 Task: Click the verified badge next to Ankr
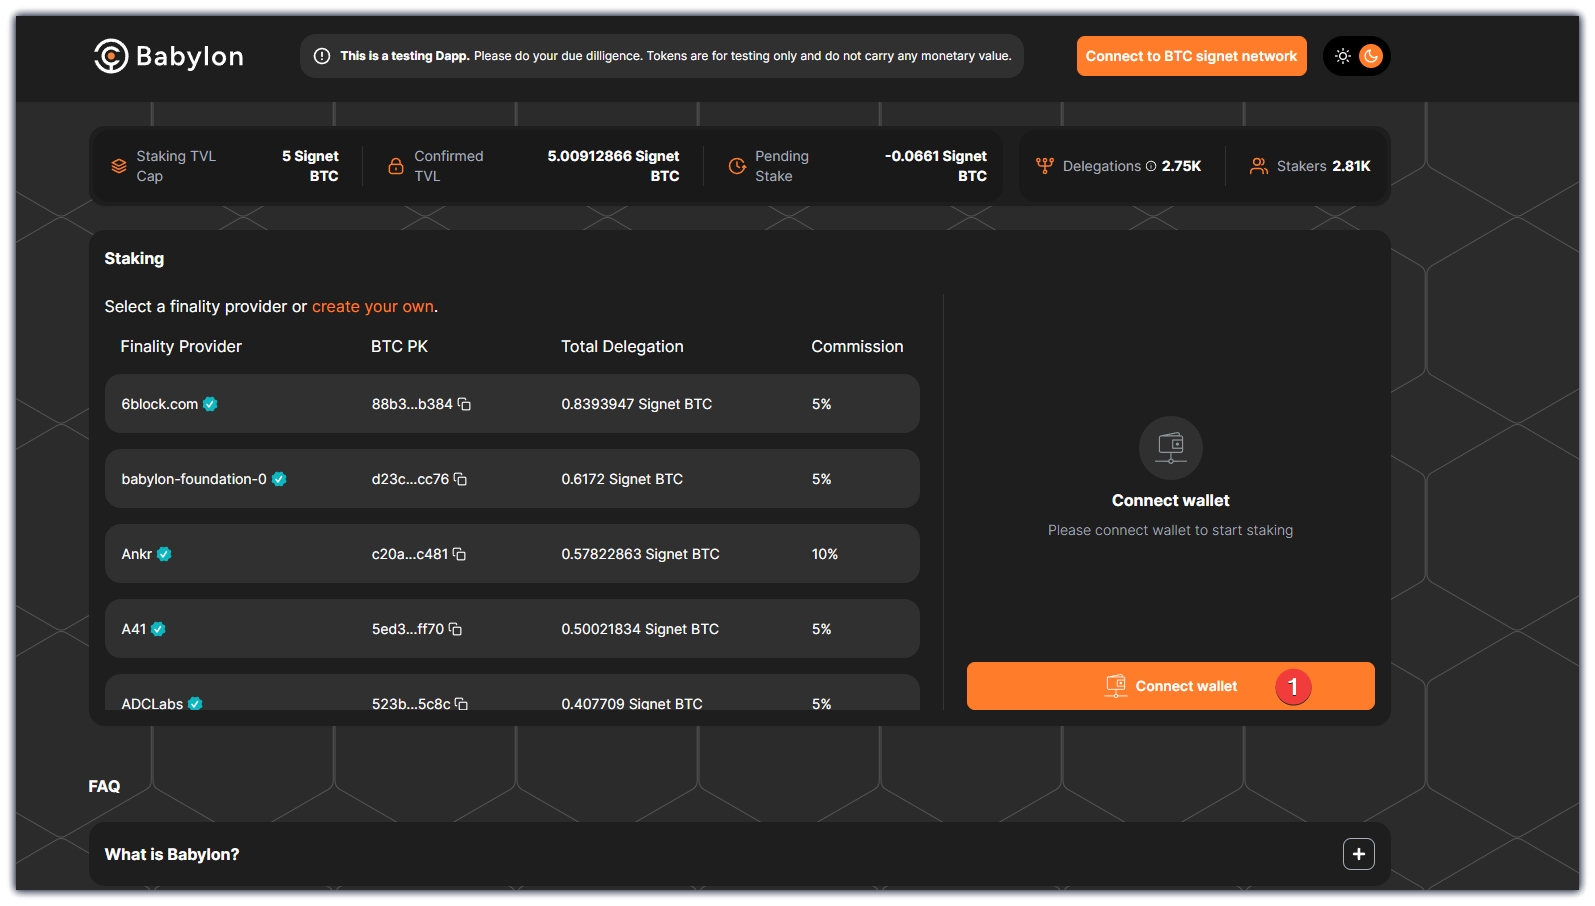164,554
